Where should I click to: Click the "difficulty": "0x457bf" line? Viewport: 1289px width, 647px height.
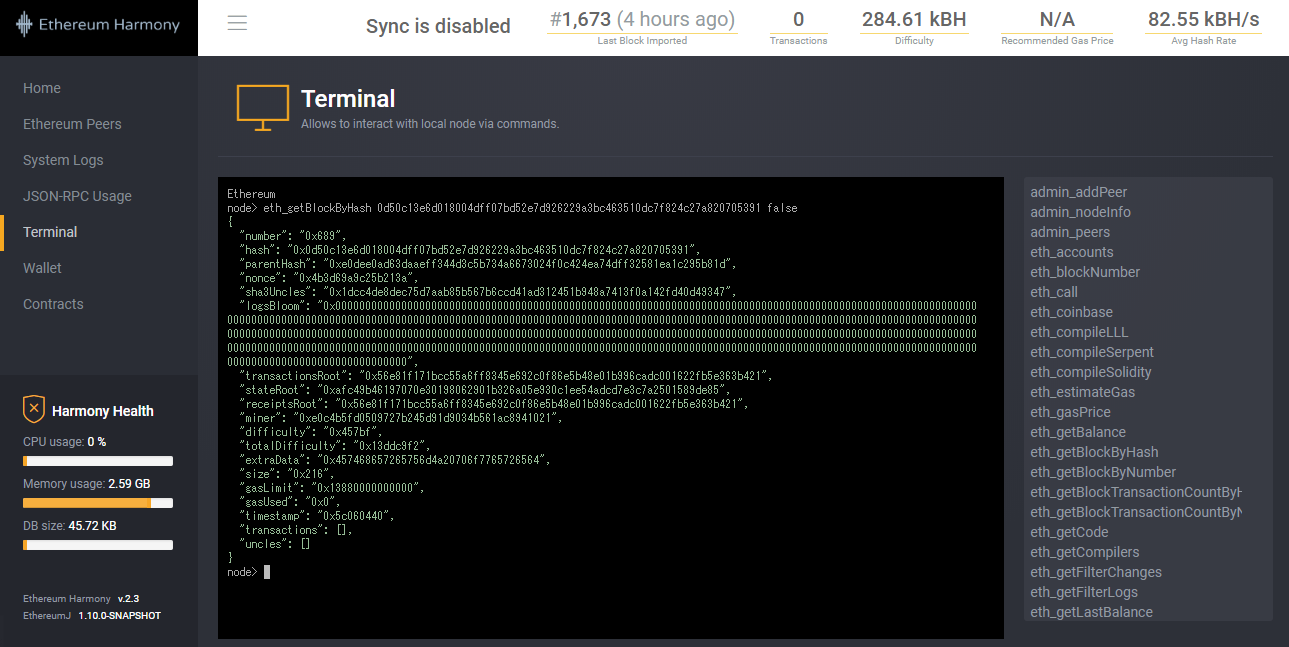[x=311, y=432]
